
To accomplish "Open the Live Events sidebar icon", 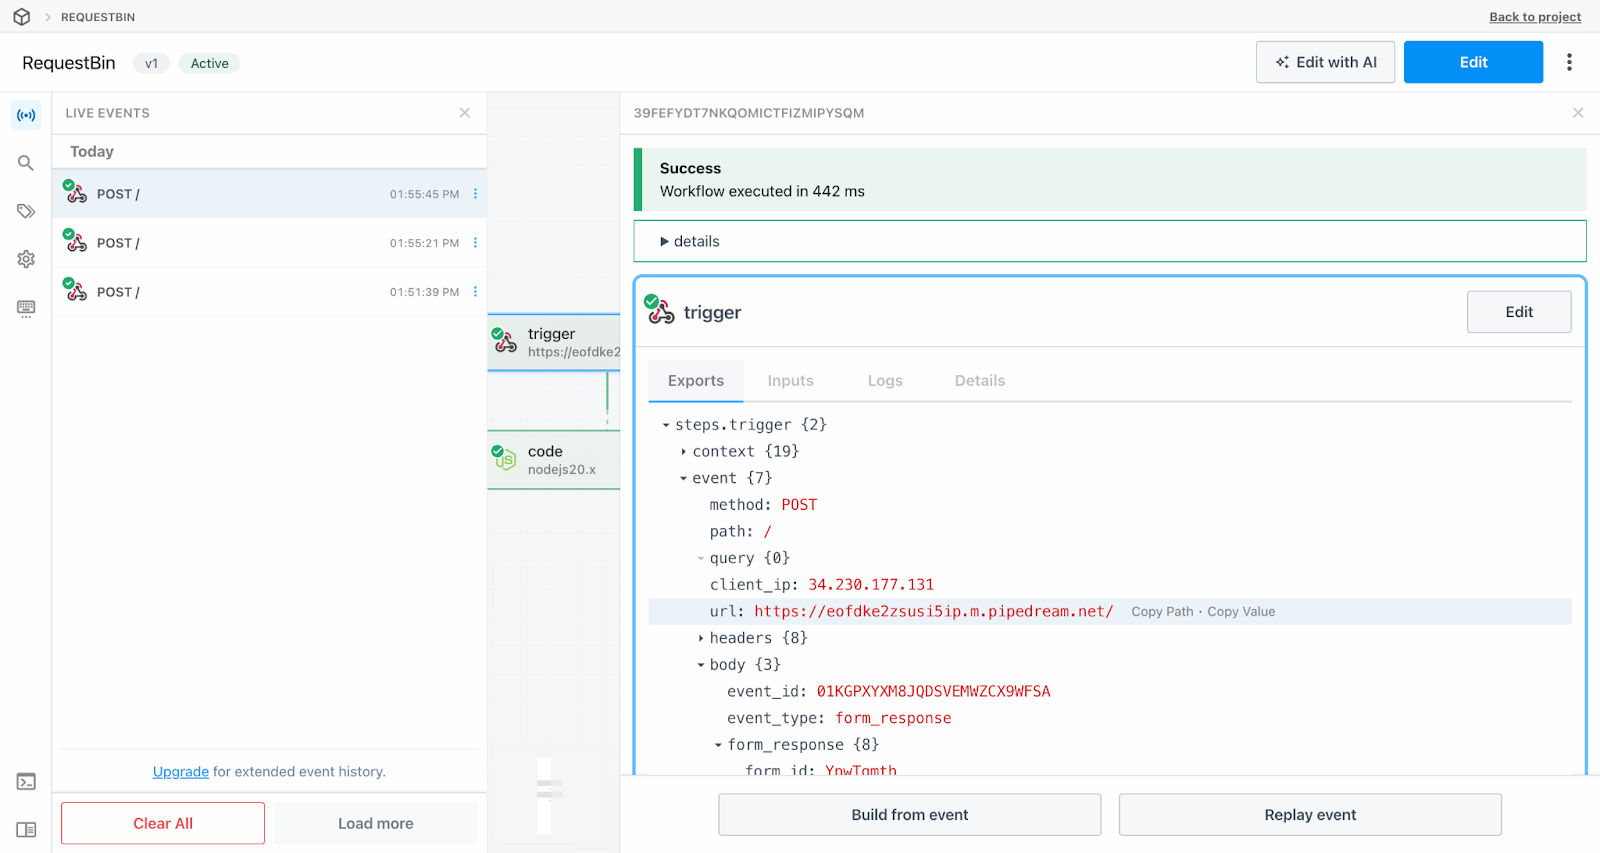I will coord(26,115).
